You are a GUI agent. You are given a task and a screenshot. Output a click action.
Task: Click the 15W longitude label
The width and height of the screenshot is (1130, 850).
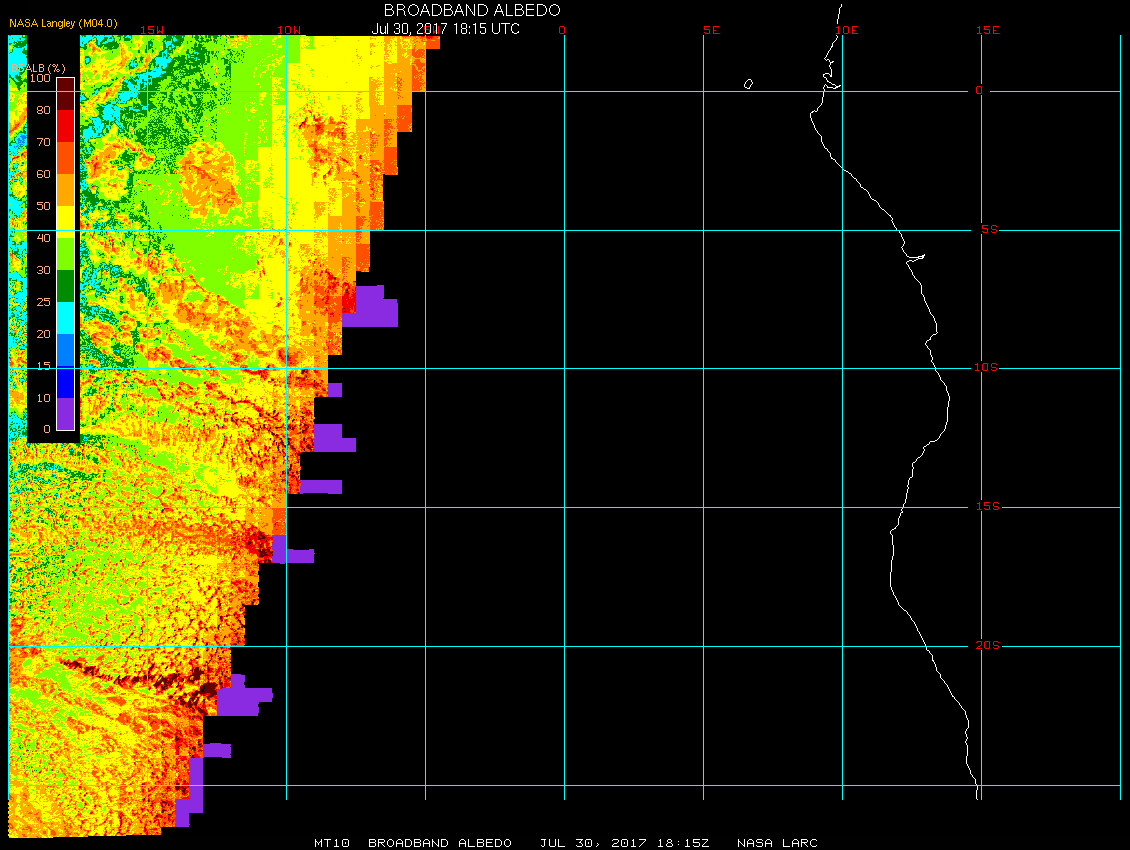[151, 30]
